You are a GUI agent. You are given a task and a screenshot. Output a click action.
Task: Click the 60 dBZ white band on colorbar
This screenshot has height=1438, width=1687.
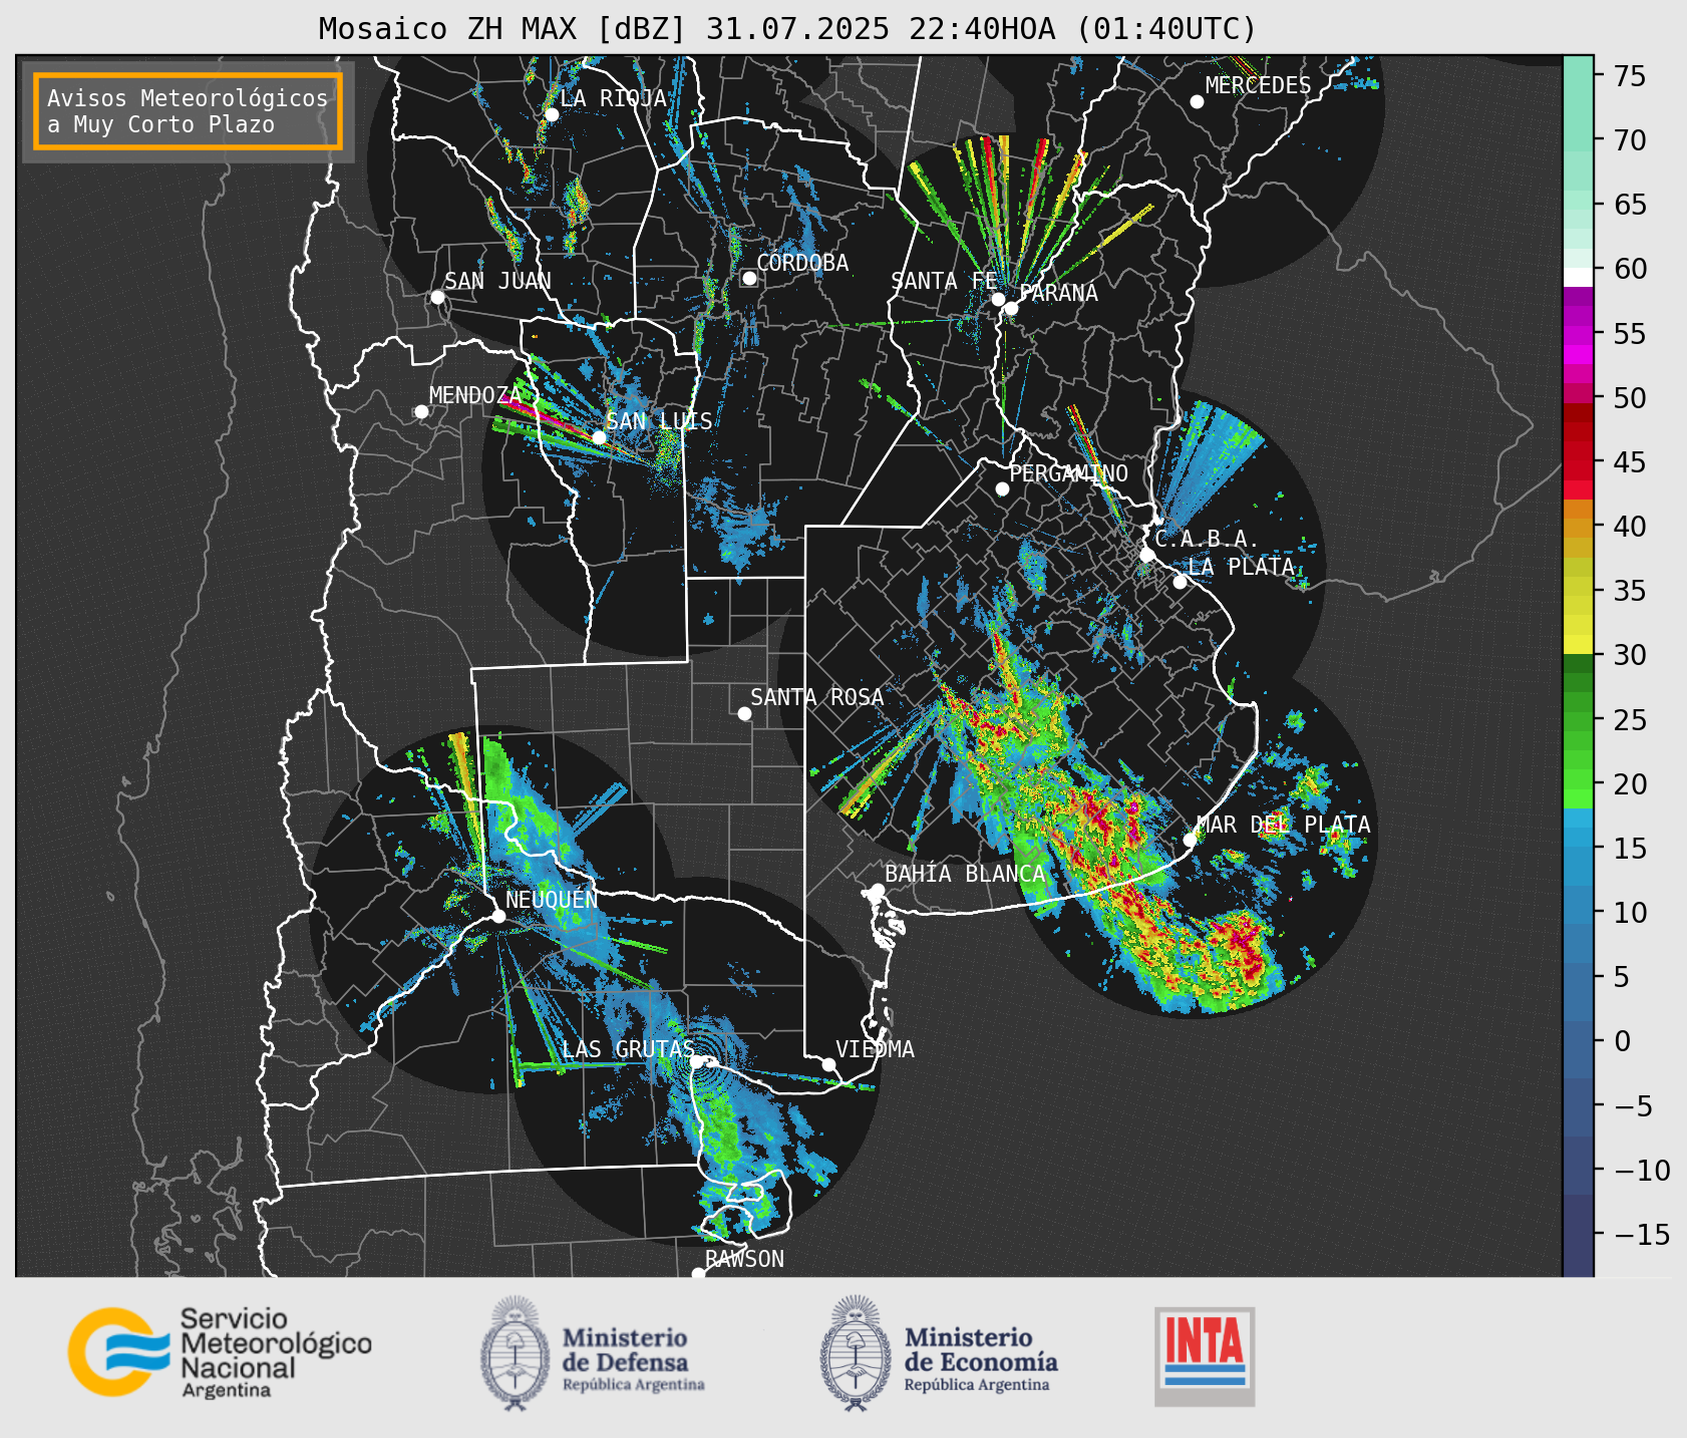(x=1578, y=277)
